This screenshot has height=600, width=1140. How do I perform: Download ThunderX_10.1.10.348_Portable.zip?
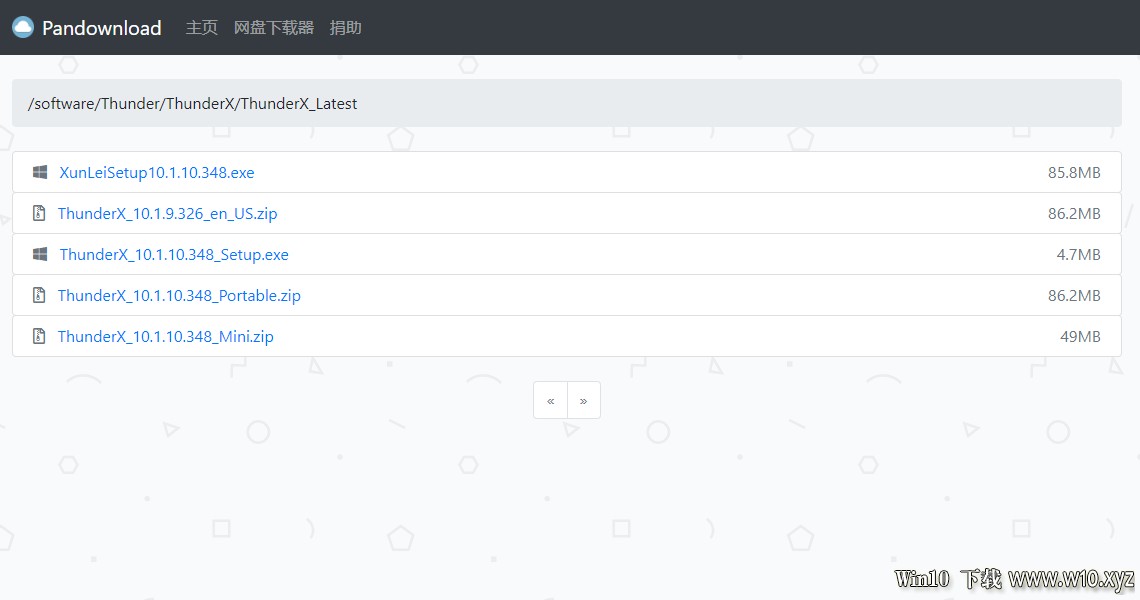[x=180, y=295]
